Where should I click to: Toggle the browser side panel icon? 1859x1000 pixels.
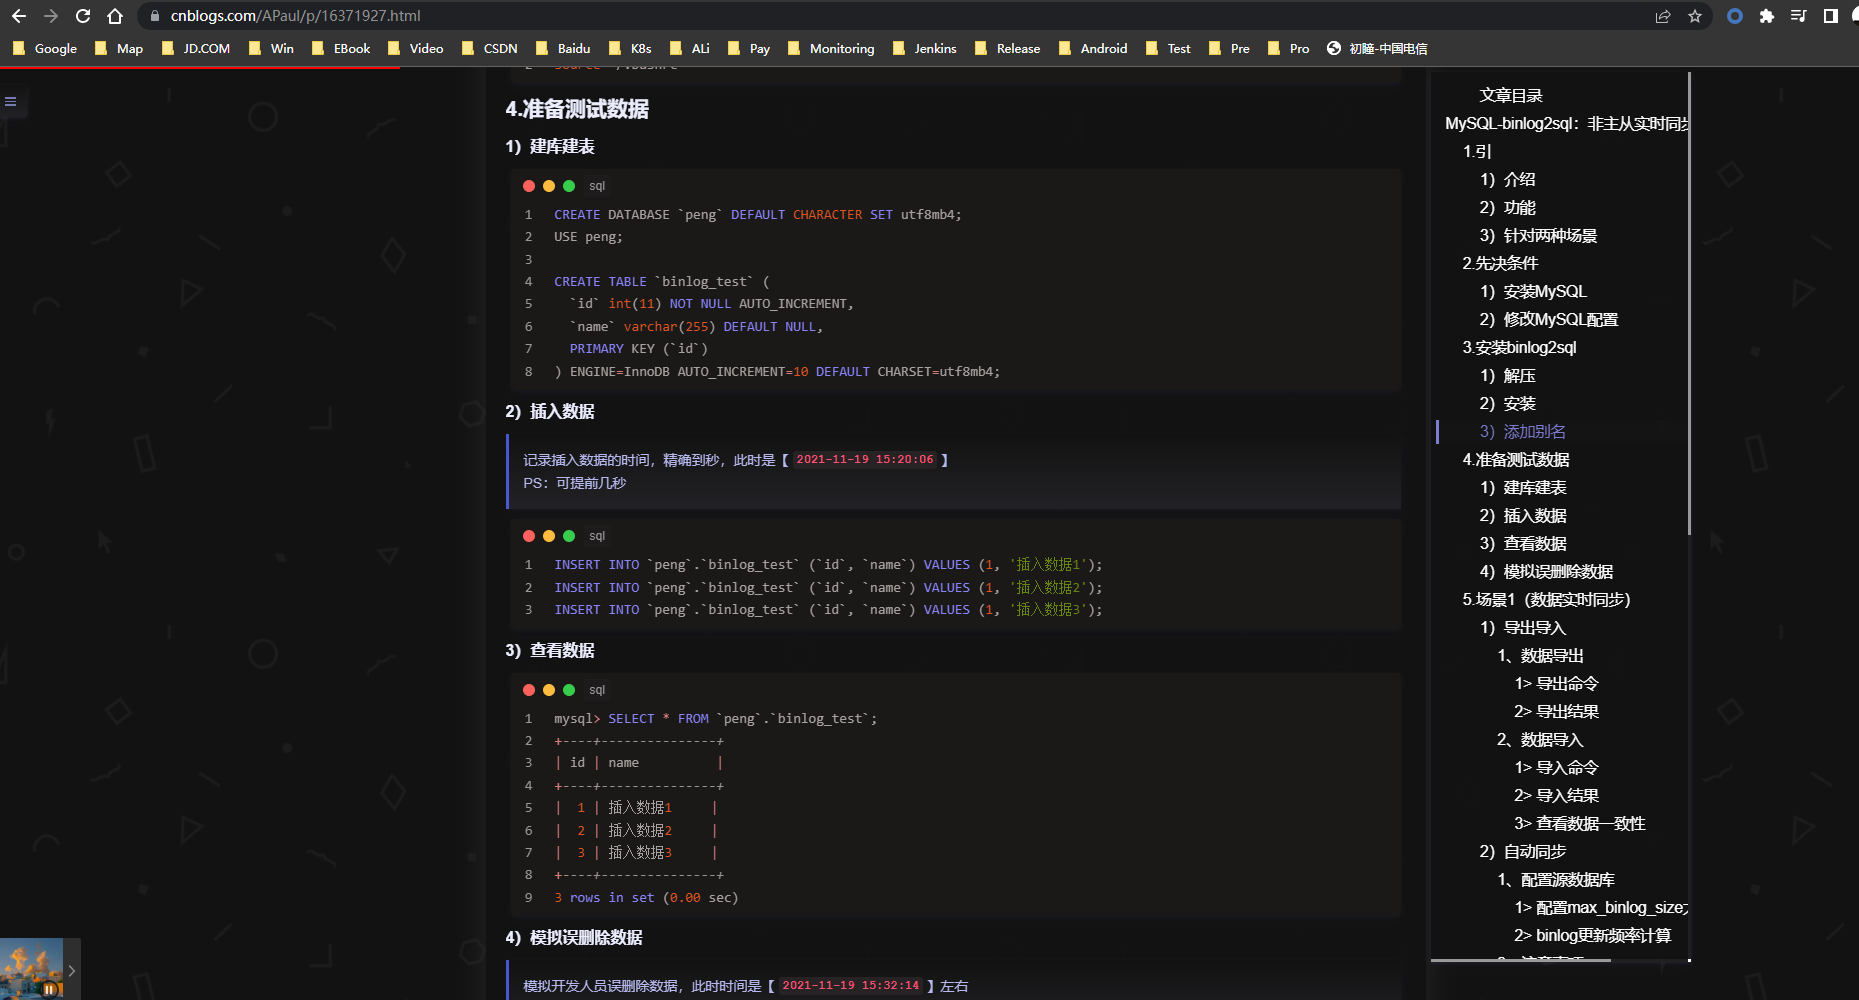(x=1831, y=16)
